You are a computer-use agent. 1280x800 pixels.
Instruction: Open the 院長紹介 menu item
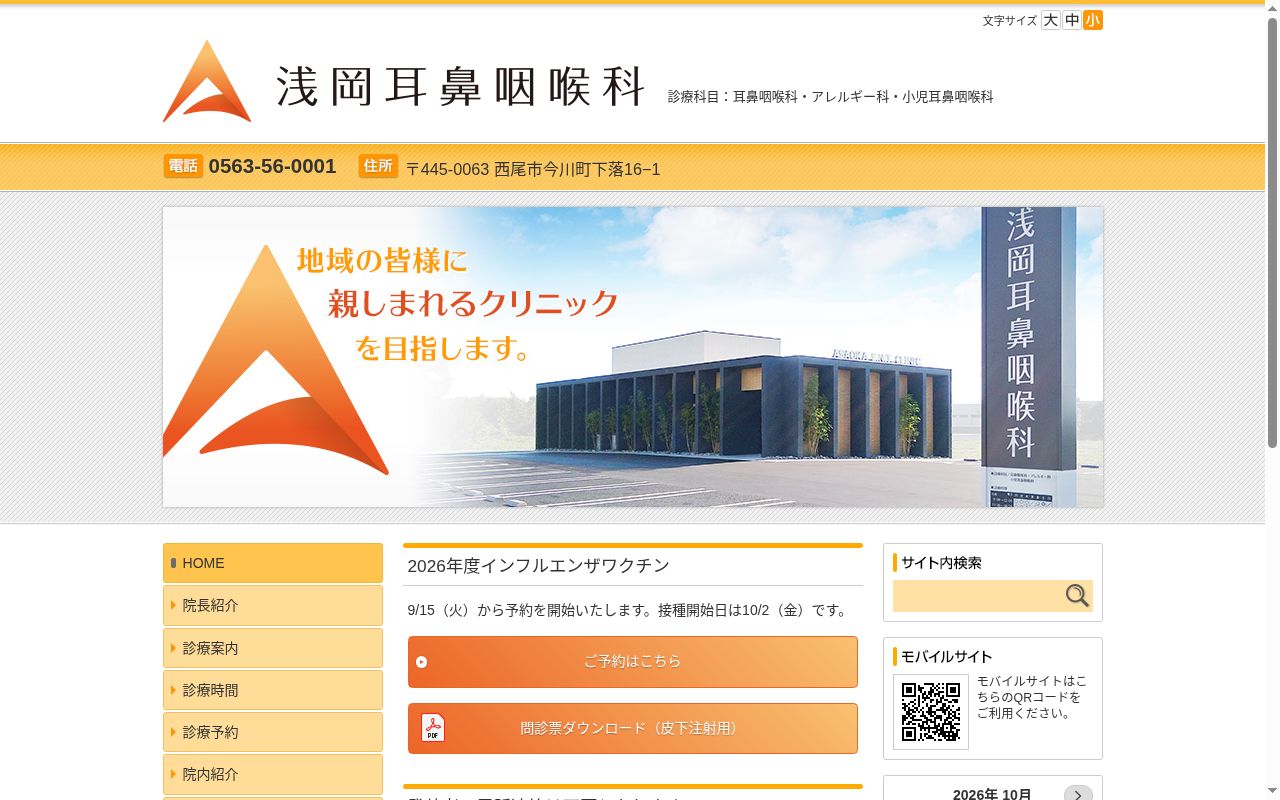(x=273, y=605)
